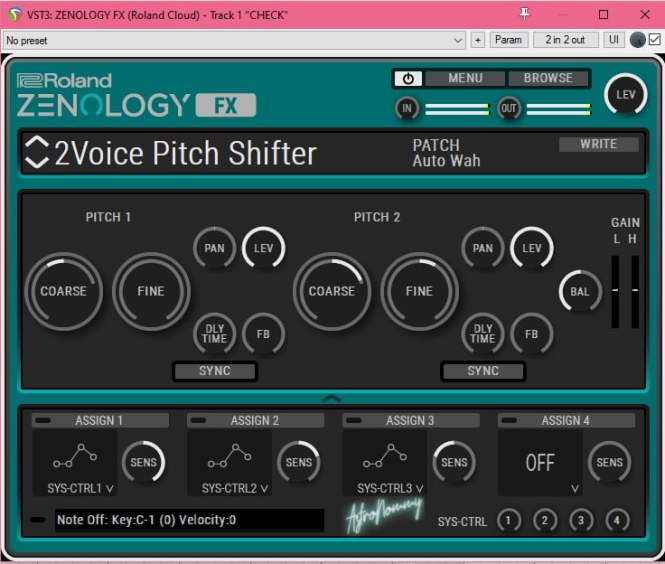Click the 2Voice Pitch Shifter effect name
665x564 pixels.
click(186, 153)
